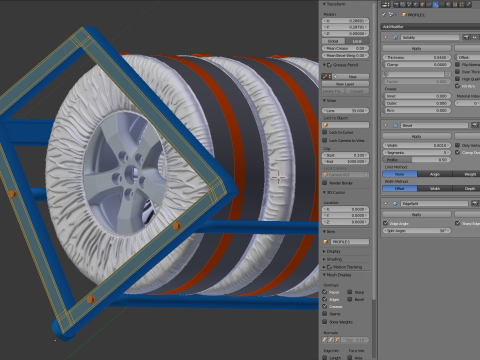Toggle Solidify modifier viewport display icon
The width and height of the screenshot is (480, 360).
tap(474, 37)
